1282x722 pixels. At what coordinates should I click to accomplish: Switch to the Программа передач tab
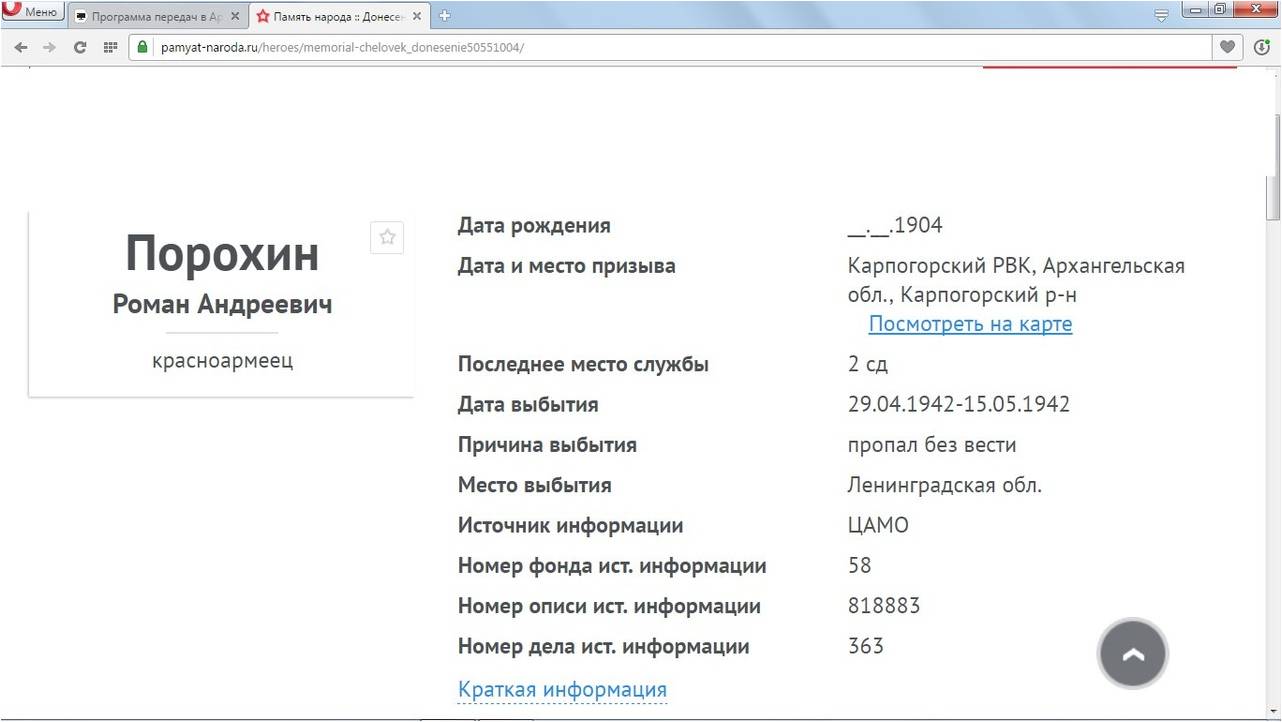click(156, 16)
